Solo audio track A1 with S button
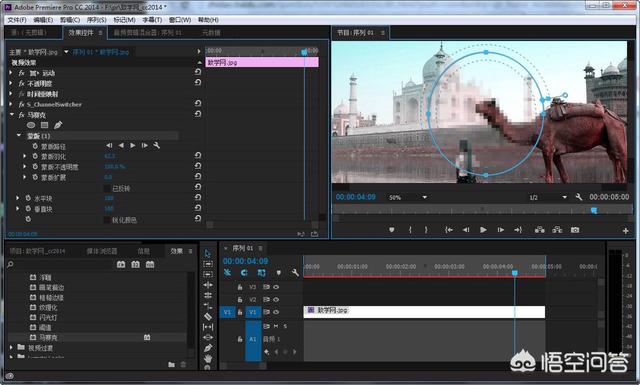 (285, 326)
